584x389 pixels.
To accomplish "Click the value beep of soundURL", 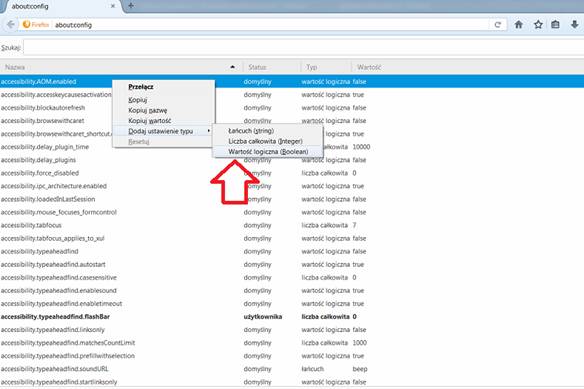I will [x=360, y=369].
